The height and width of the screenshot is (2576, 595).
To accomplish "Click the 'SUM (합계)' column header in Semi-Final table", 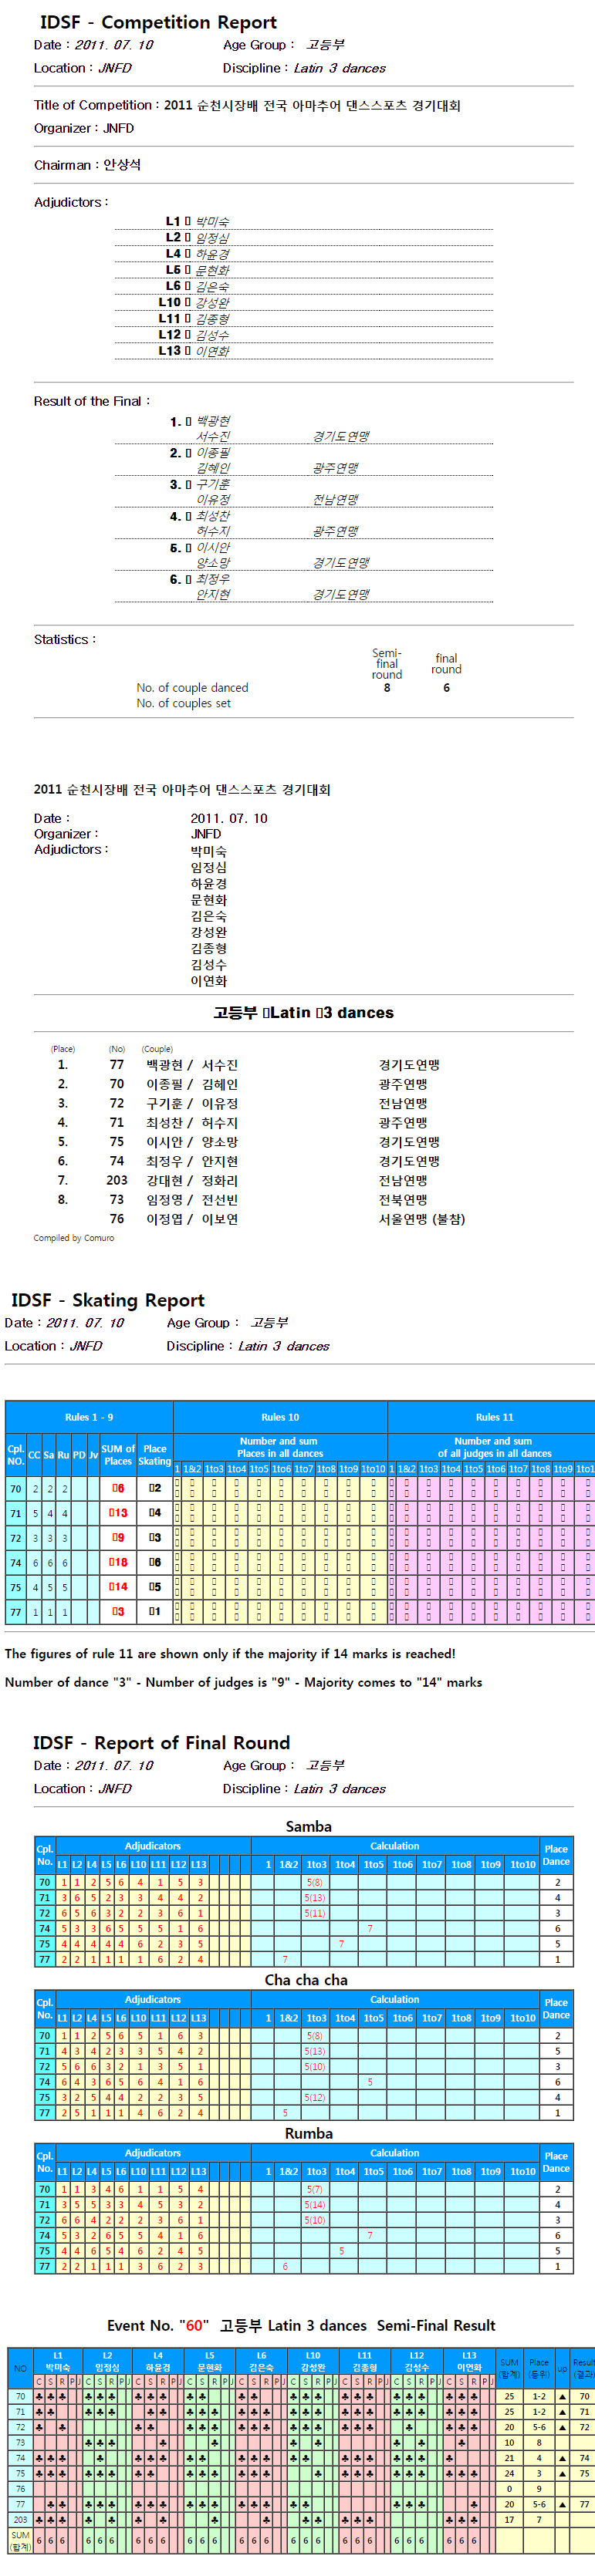I will [x=509, y=2368].
